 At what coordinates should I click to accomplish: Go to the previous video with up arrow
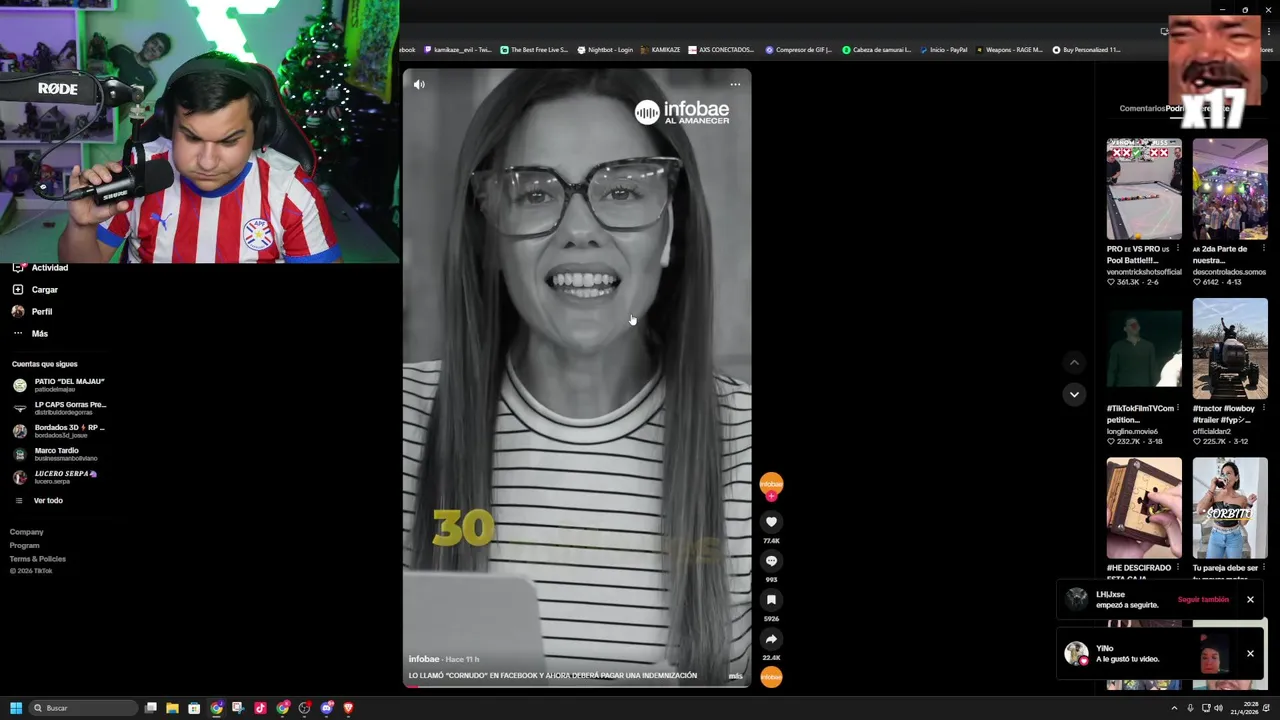(x=1074, y=363)
